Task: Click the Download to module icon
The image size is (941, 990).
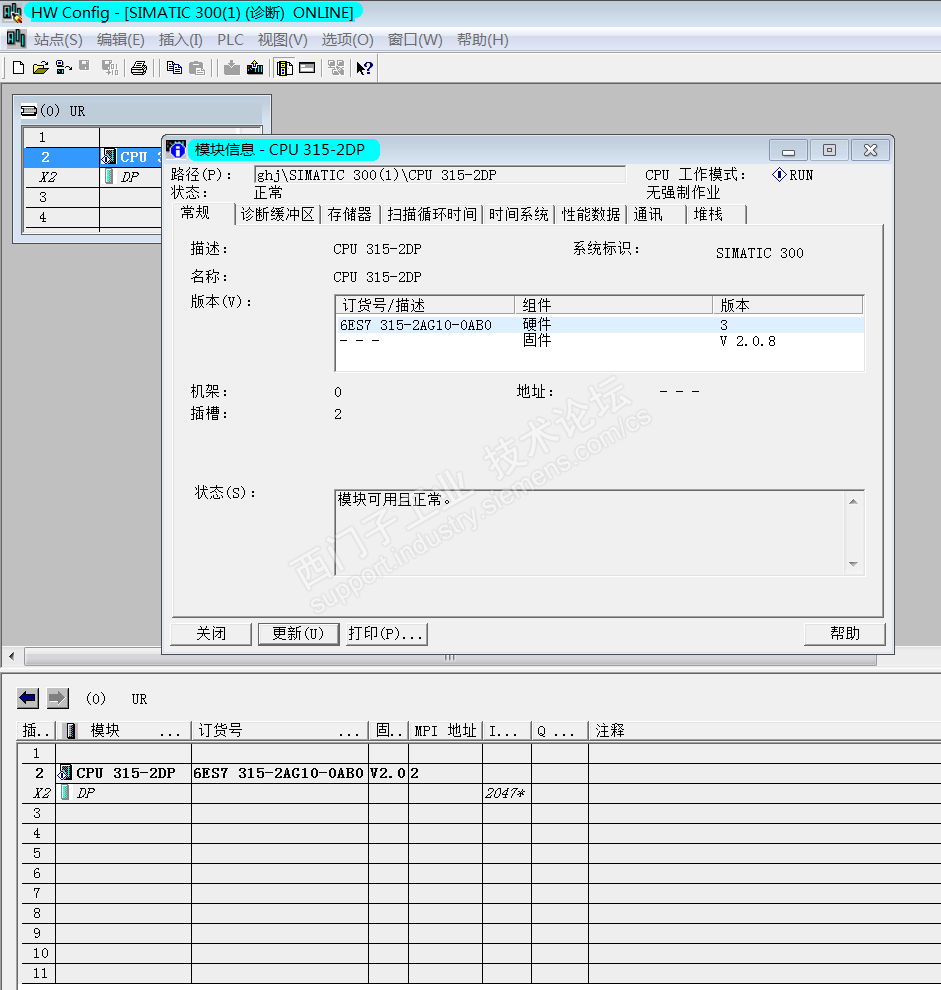Action: tap(232, 68)
